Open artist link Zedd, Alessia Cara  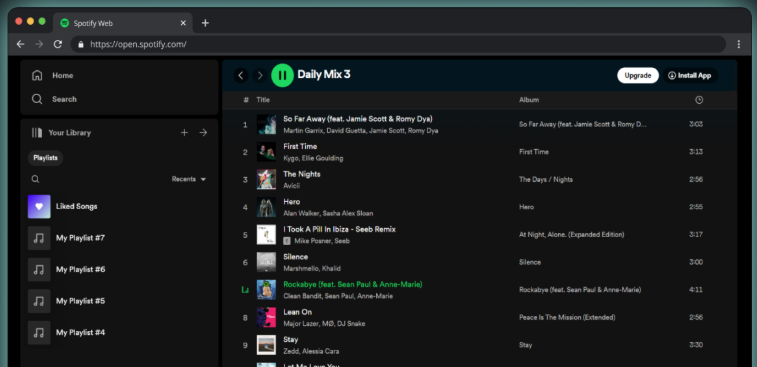point(311,351)
